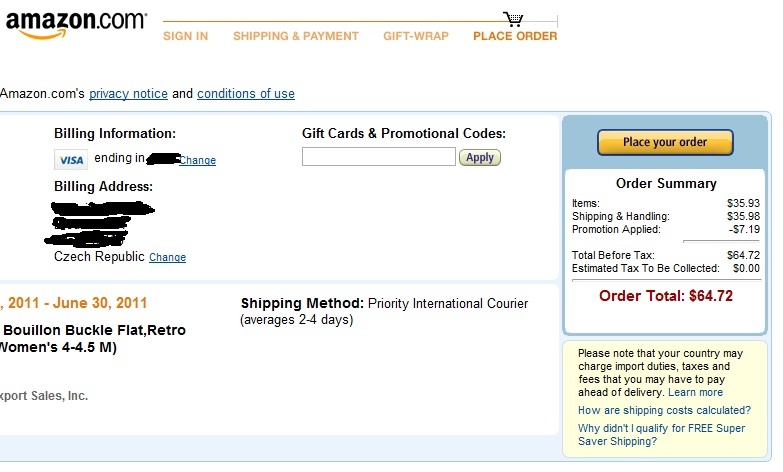This screenshot has height=472, width=783.
Task: Open FREE Super Saver Shipping question link
Action: [660, 434]
